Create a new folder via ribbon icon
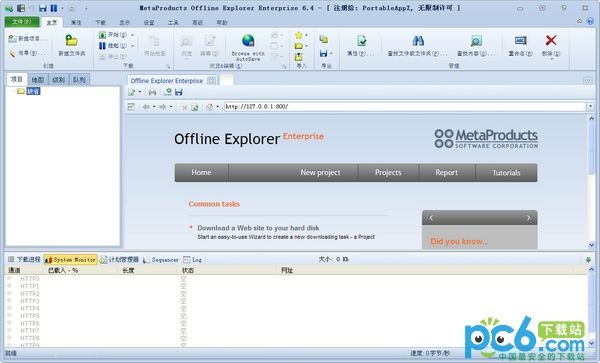Image resolution: width=600 pixels, height=363 pixels. (72, 41)
